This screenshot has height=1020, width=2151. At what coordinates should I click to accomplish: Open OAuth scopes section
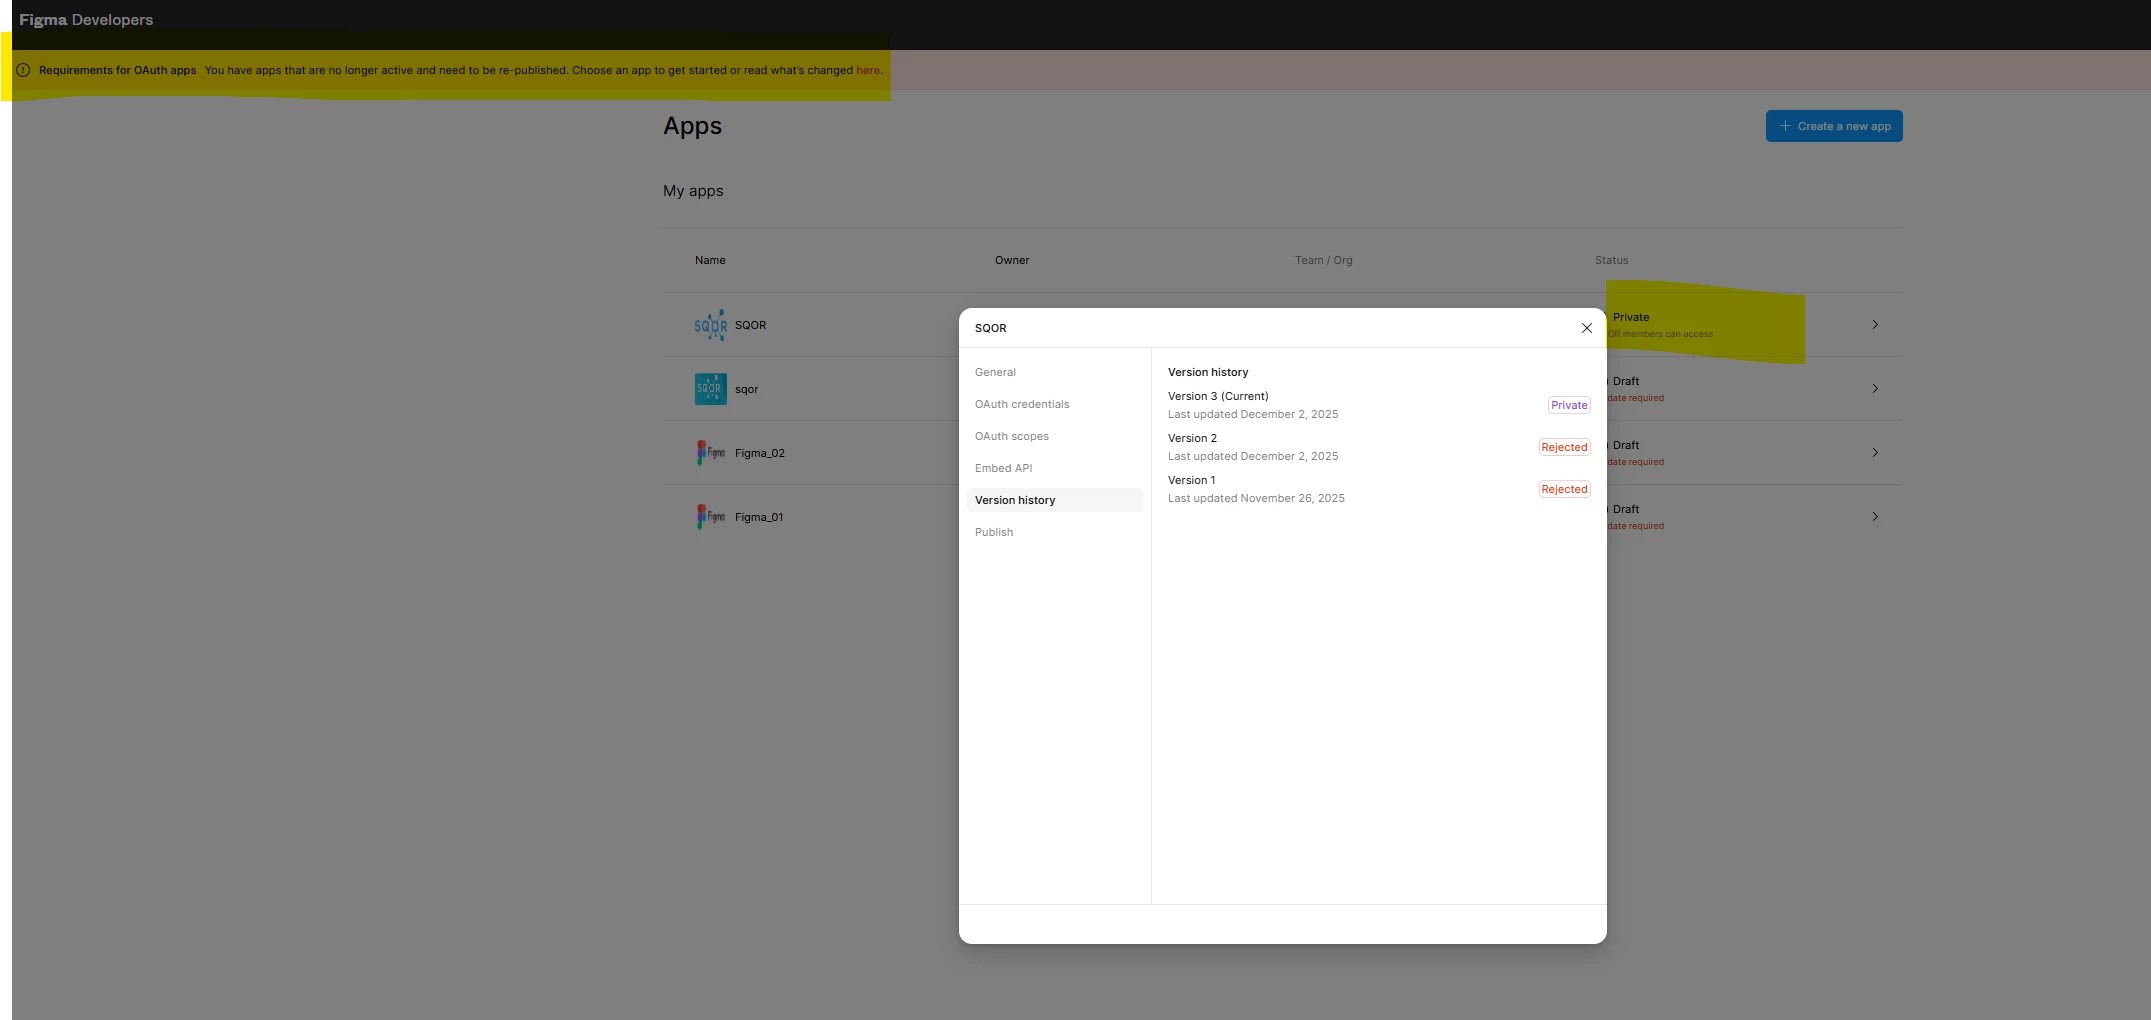pos(1054,436)
